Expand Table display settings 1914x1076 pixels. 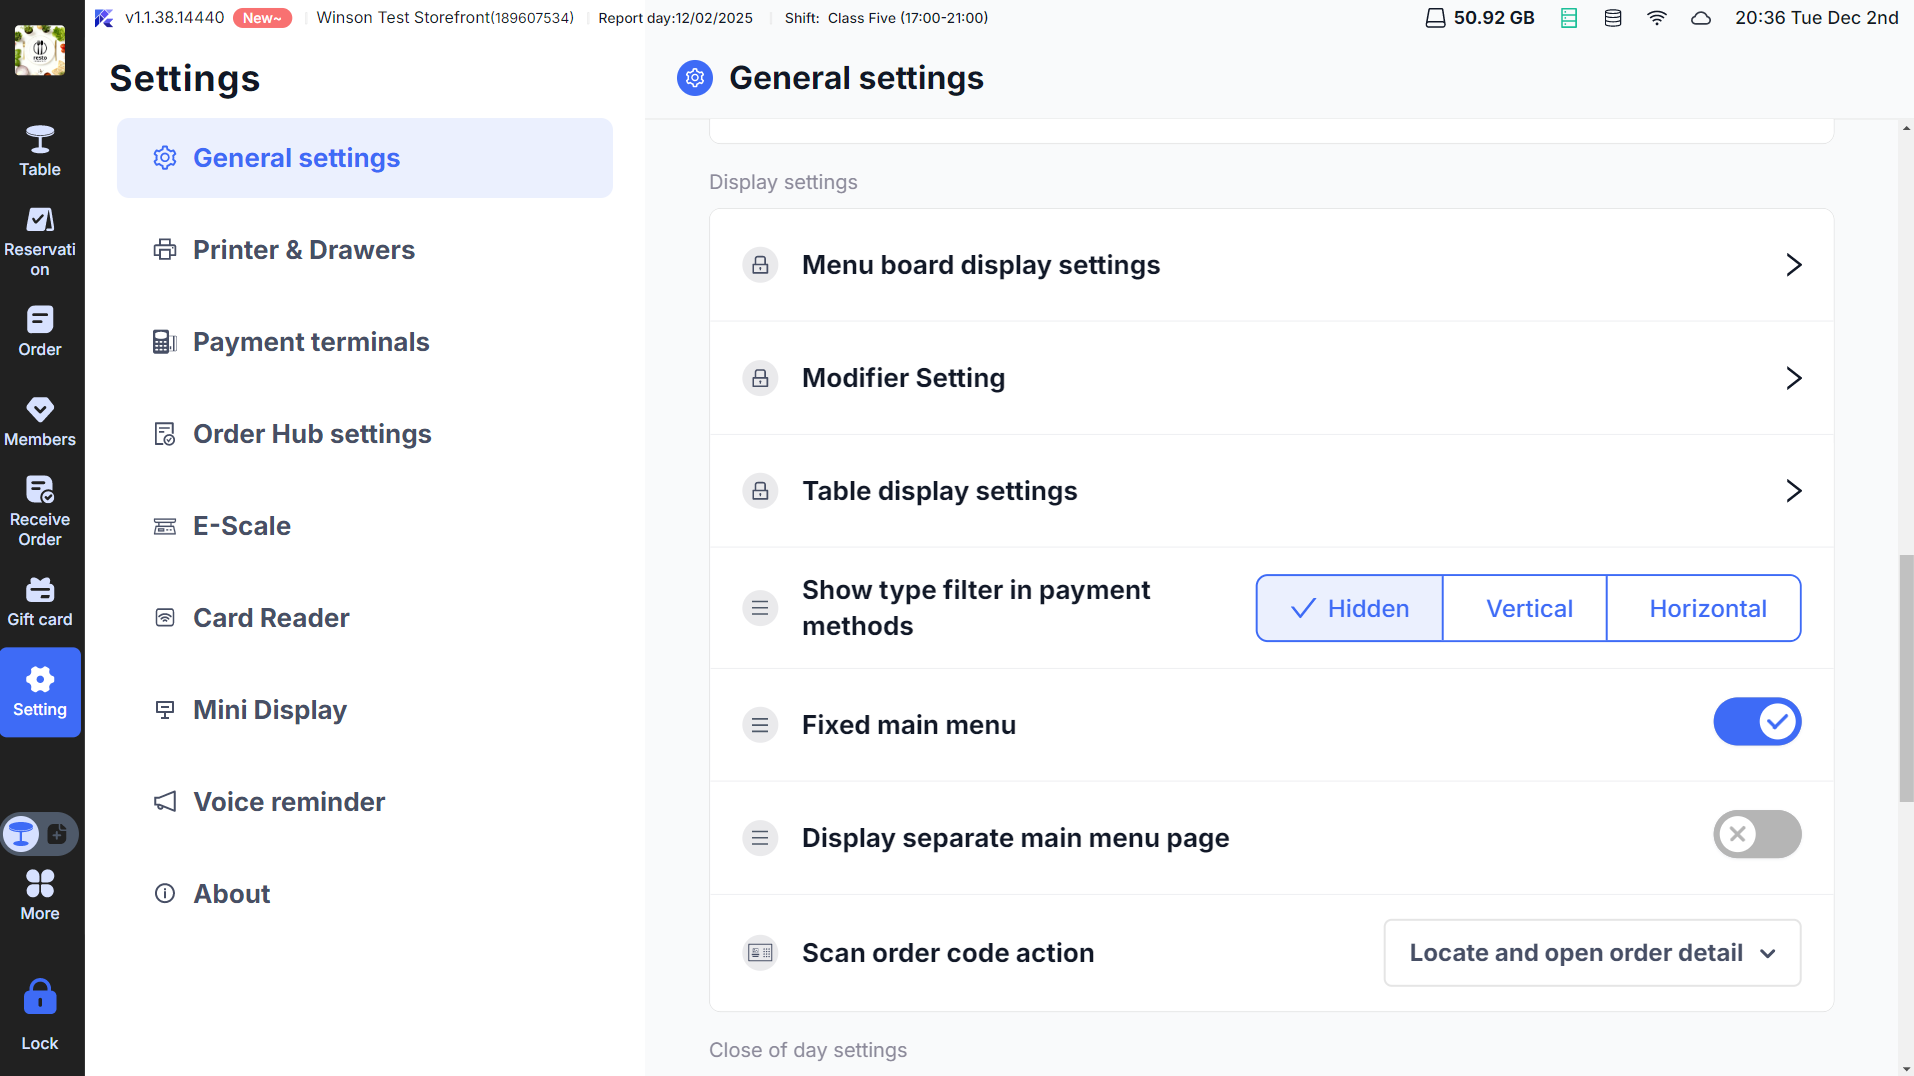(1270, 491)
